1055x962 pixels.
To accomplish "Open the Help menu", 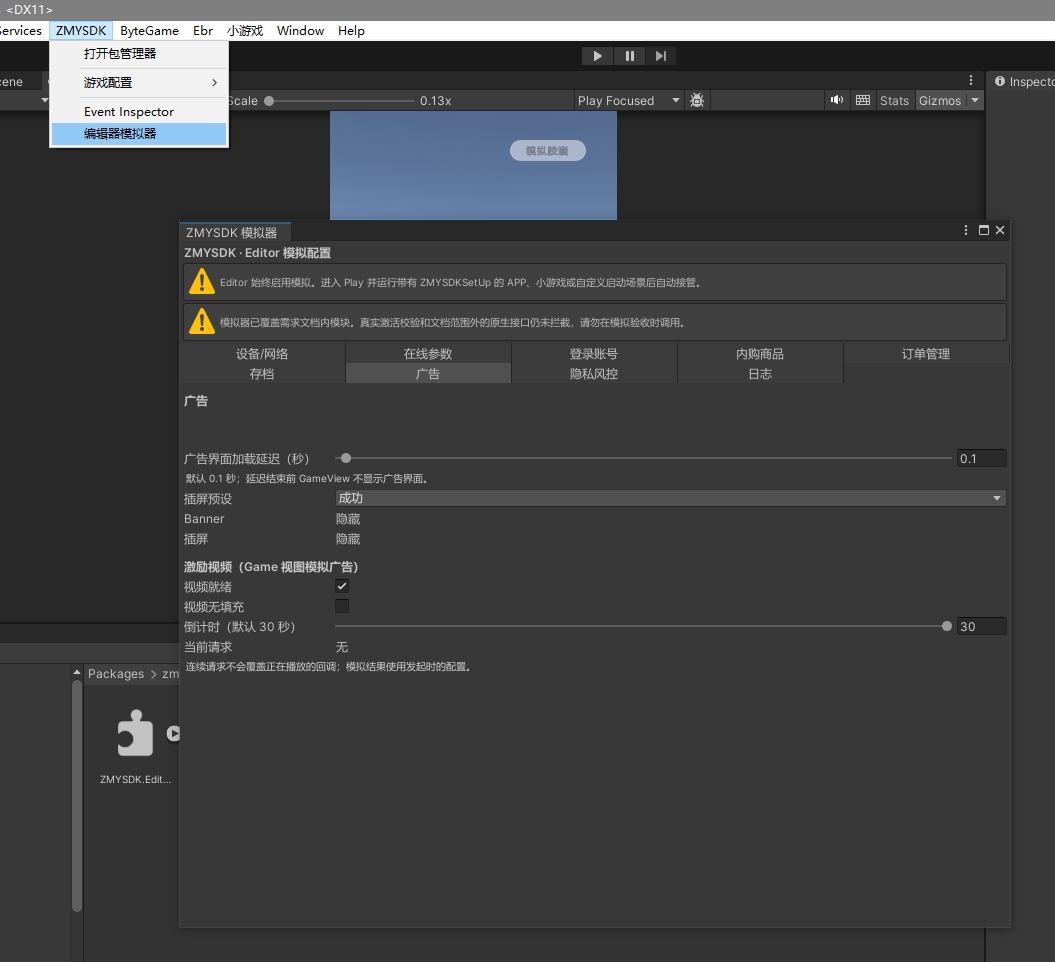I will click(351, 30).
